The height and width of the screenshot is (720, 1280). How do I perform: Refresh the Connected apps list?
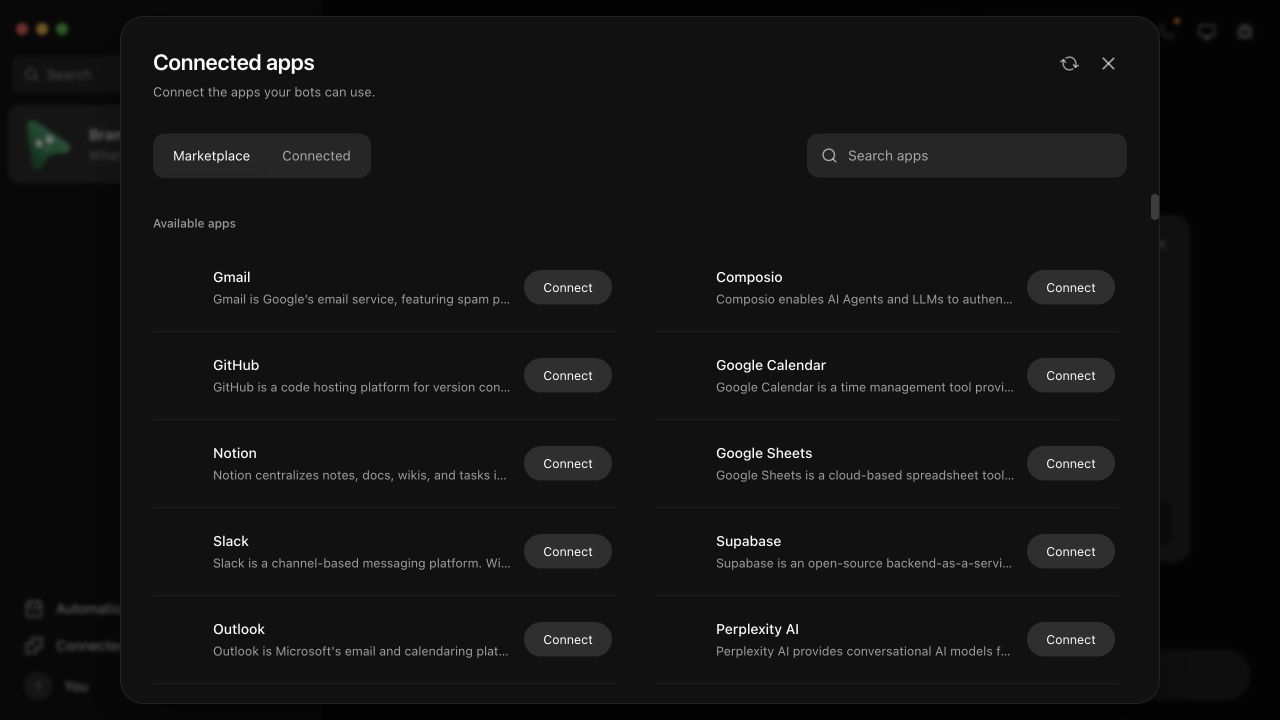1069,63
